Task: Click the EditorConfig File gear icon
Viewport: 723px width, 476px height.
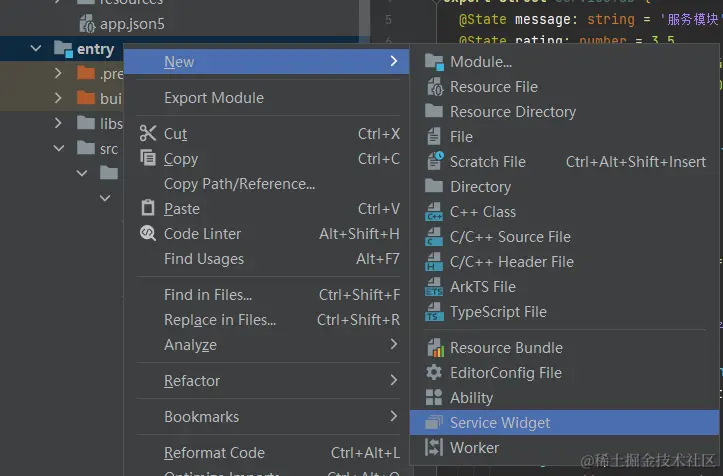Action: point(434,373)
